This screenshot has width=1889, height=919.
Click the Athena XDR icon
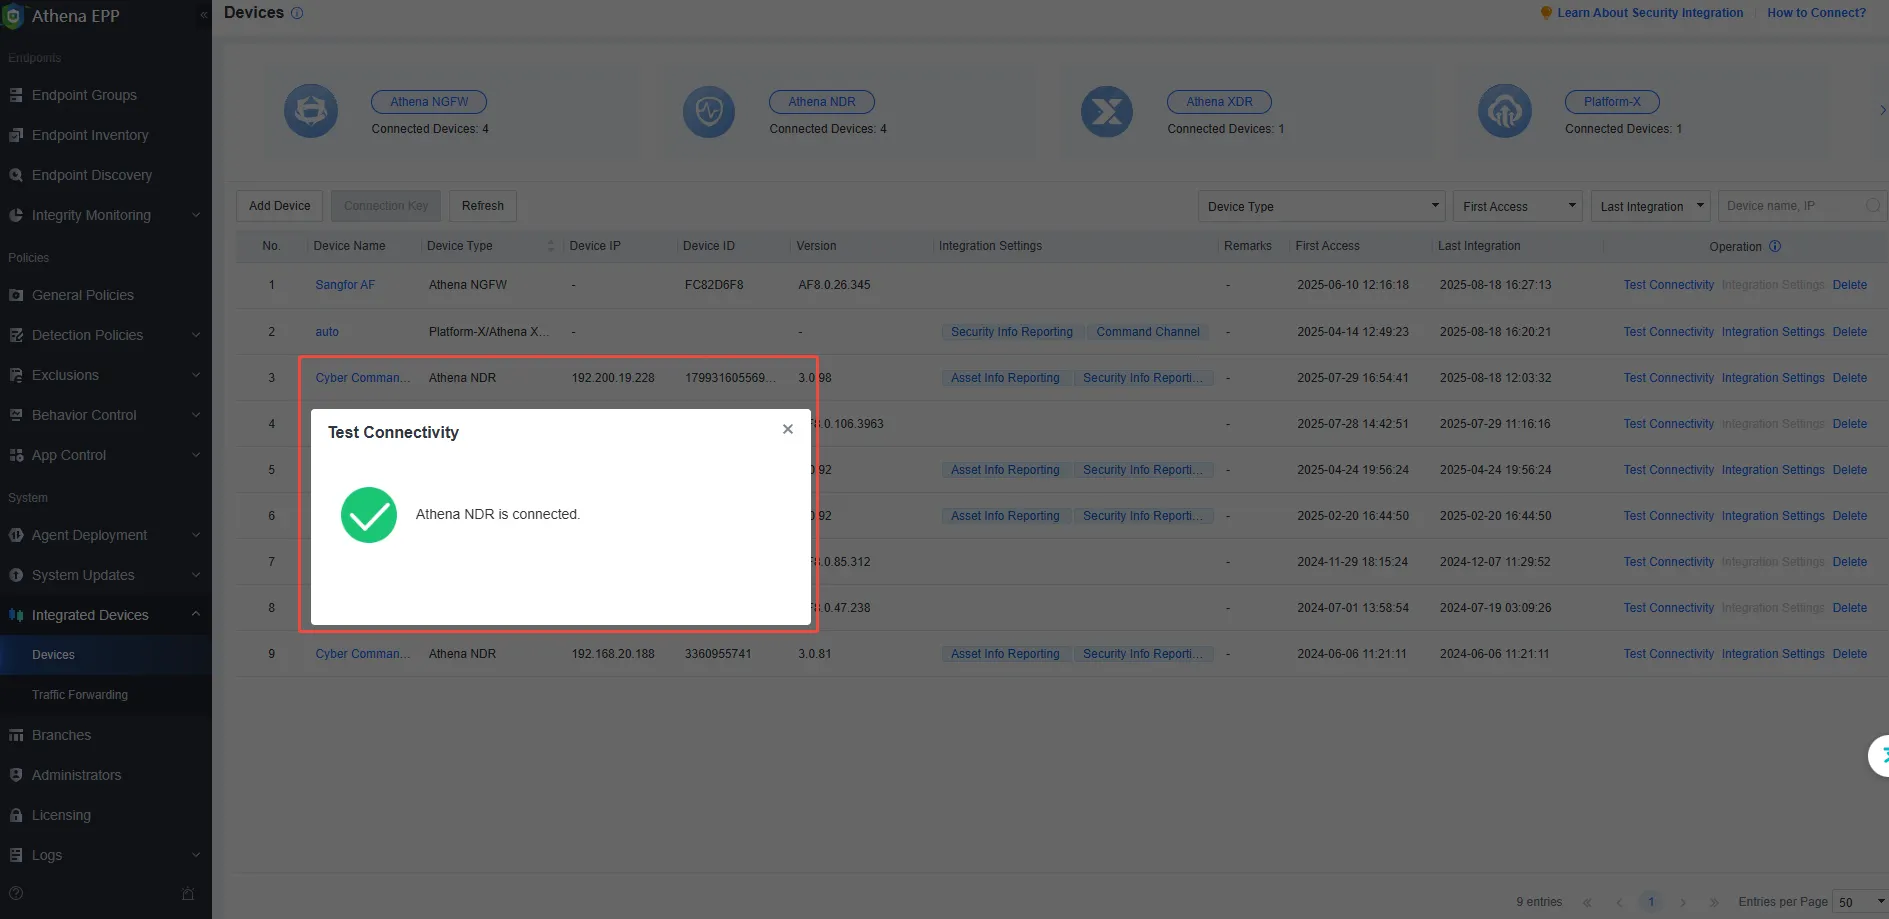click(x=1107, y=111)
